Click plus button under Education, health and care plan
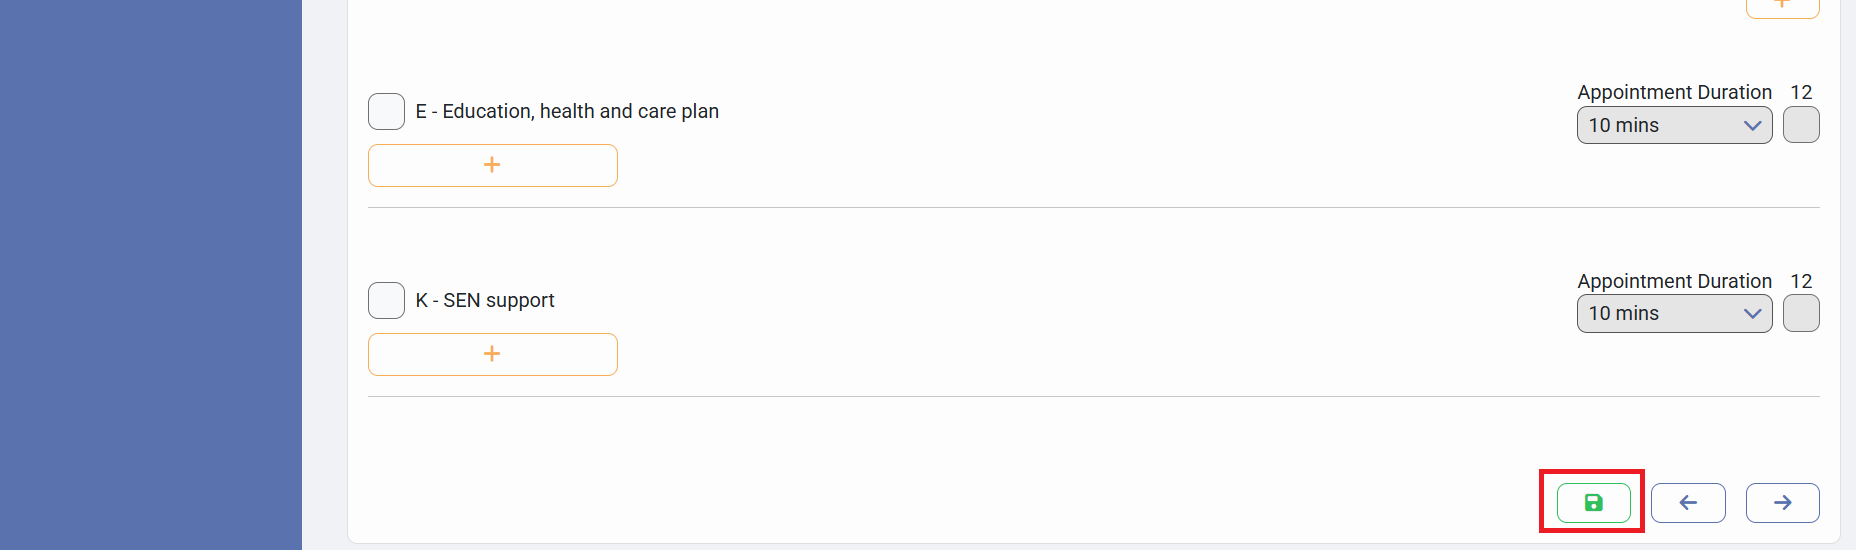The image size is (1856, 550). (x=492, y=165)
